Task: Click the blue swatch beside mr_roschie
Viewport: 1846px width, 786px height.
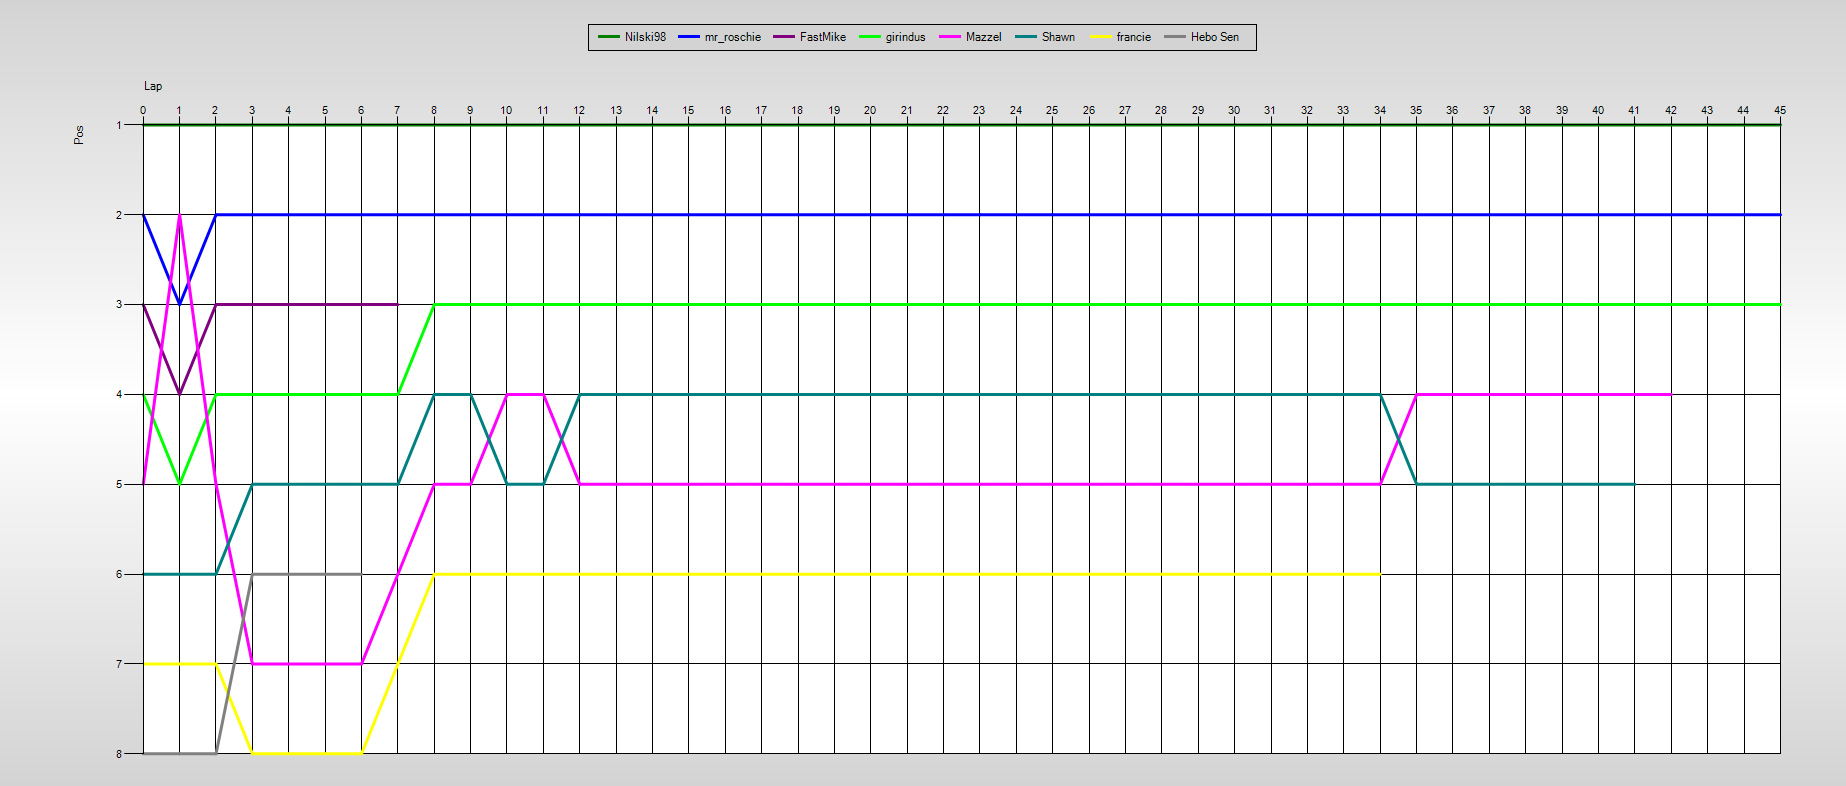Action: click(689, 37)
